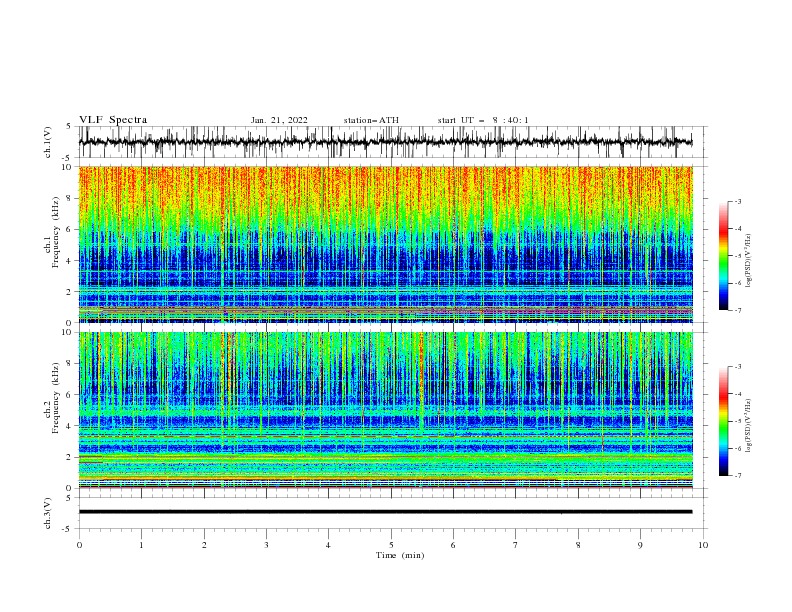
Task: Click the "5" tick on ch.1(V) axis
Action: coord(69,127)
